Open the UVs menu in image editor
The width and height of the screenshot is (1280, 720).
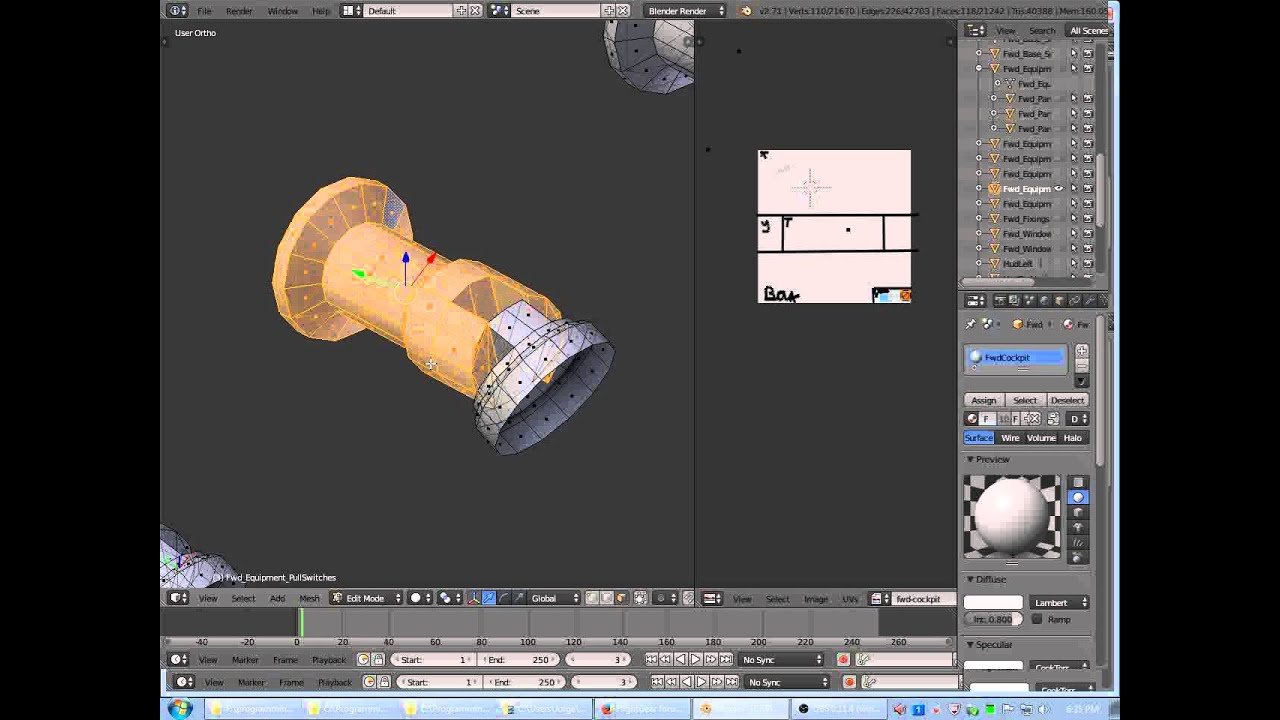coord(850,599)
